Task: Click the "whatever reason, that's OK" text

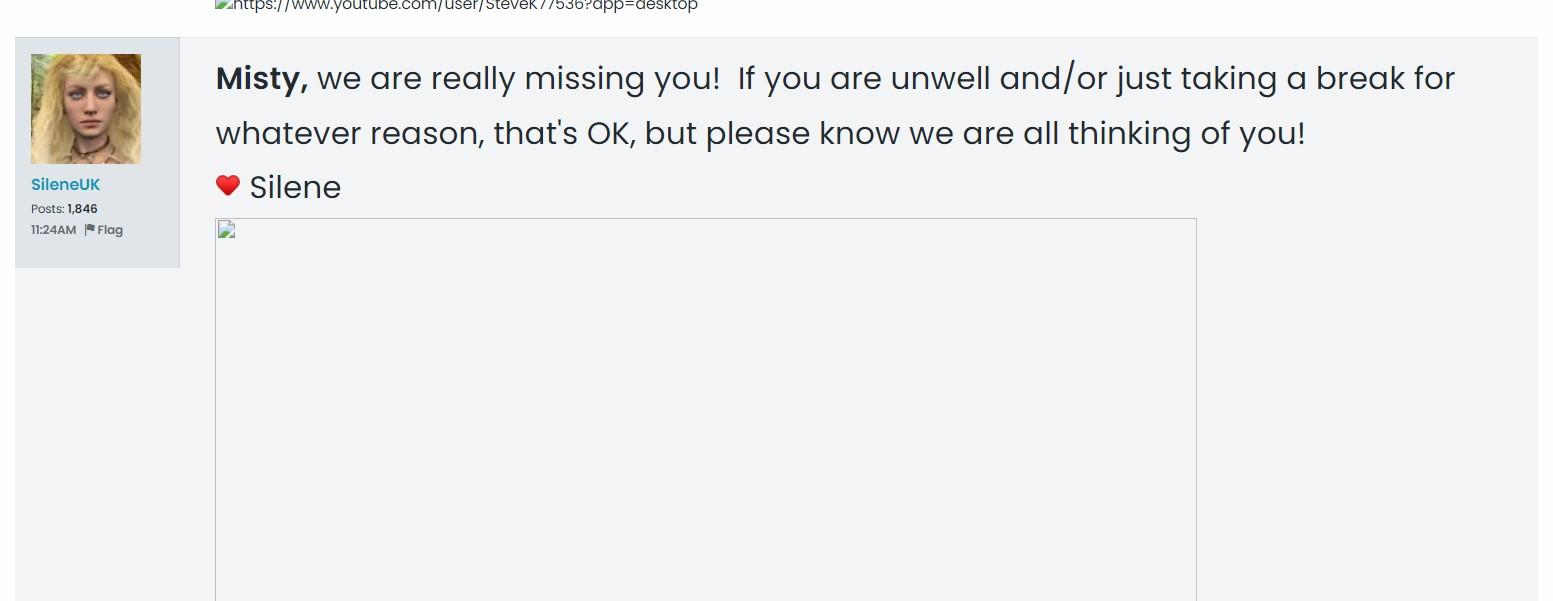Action: point(425,134)
